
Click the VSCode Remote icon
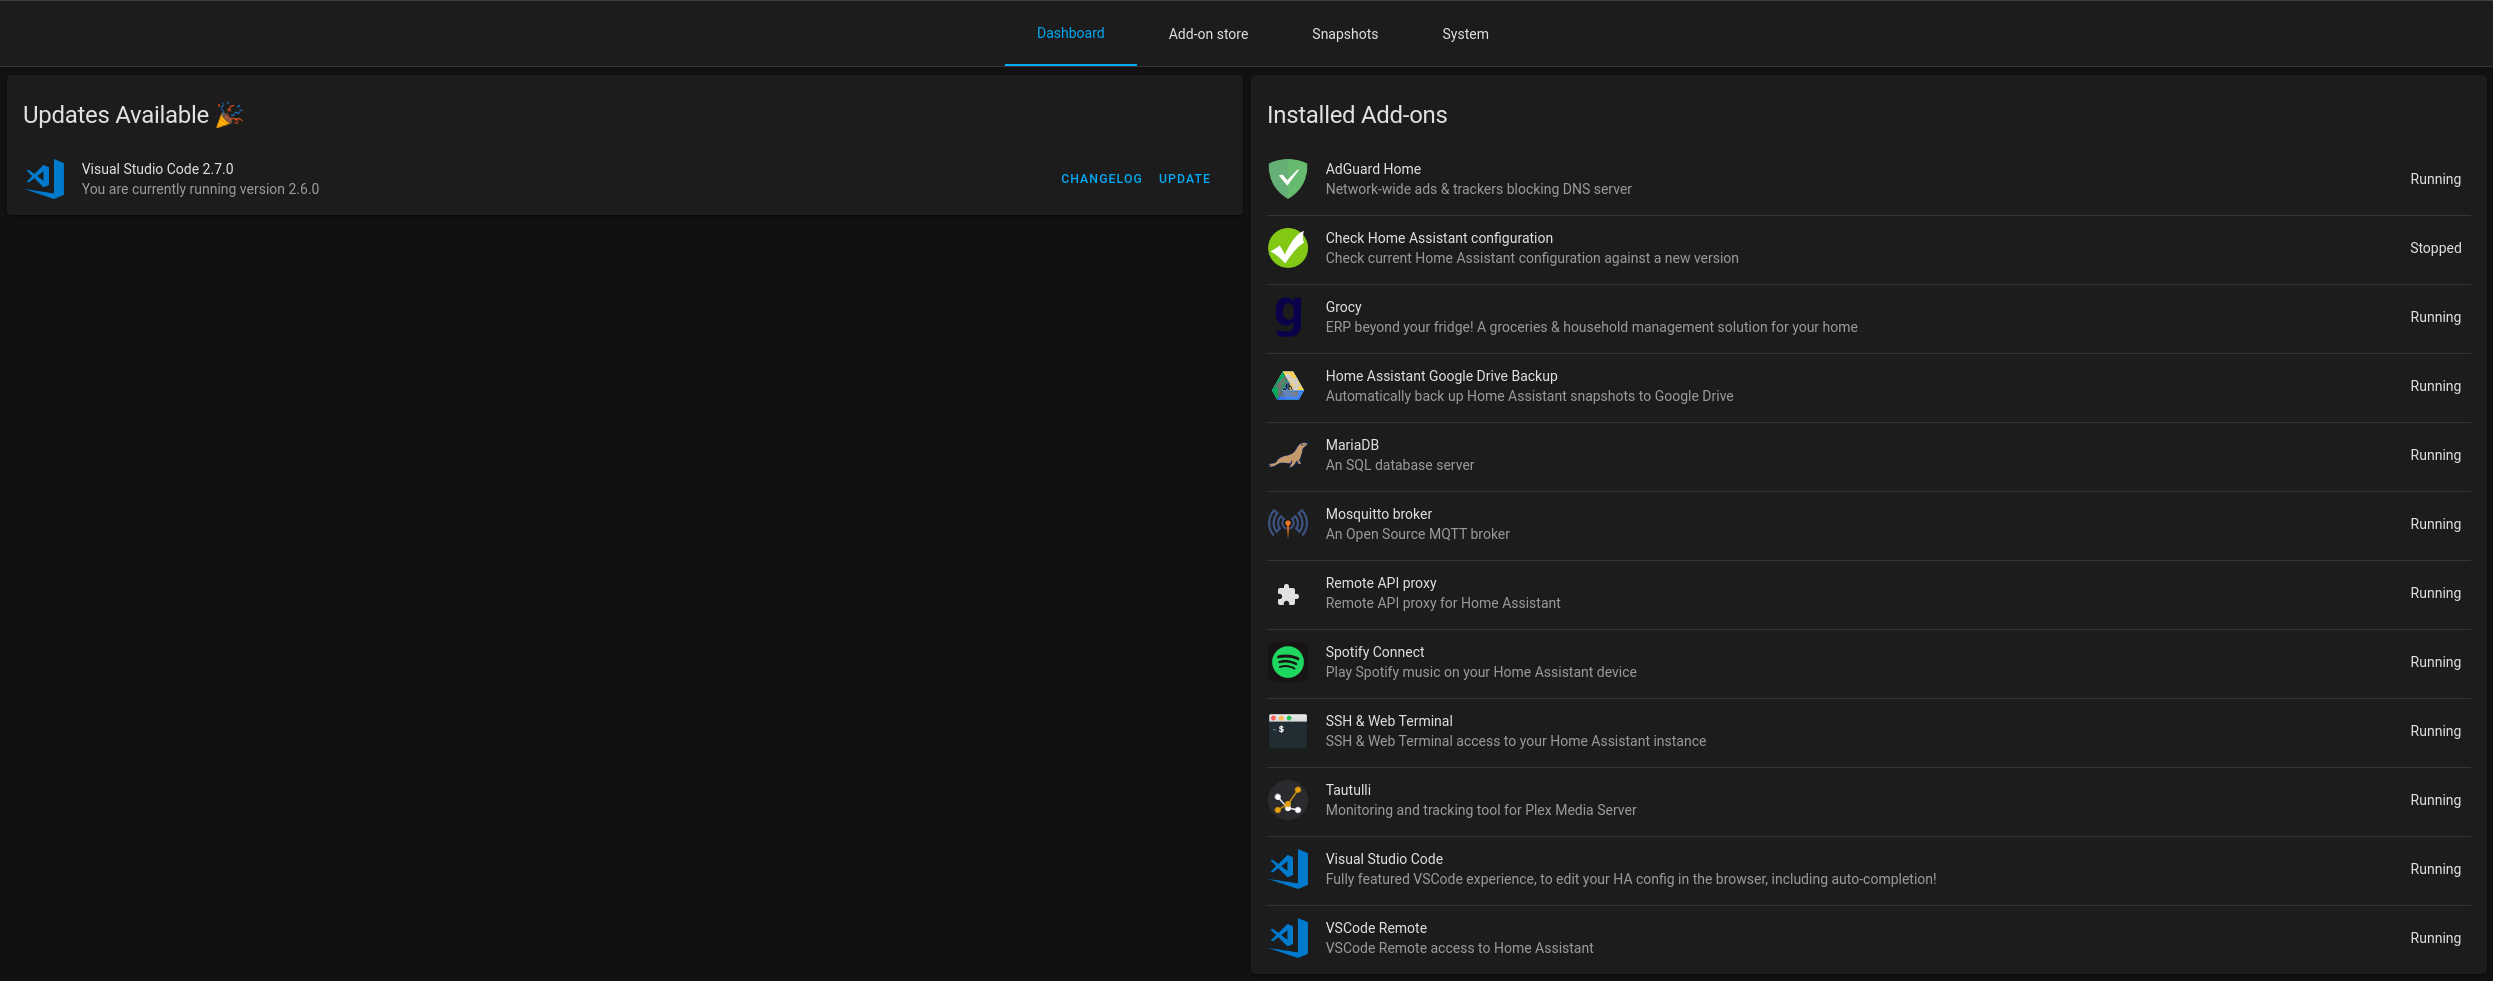coord(1288,938)
